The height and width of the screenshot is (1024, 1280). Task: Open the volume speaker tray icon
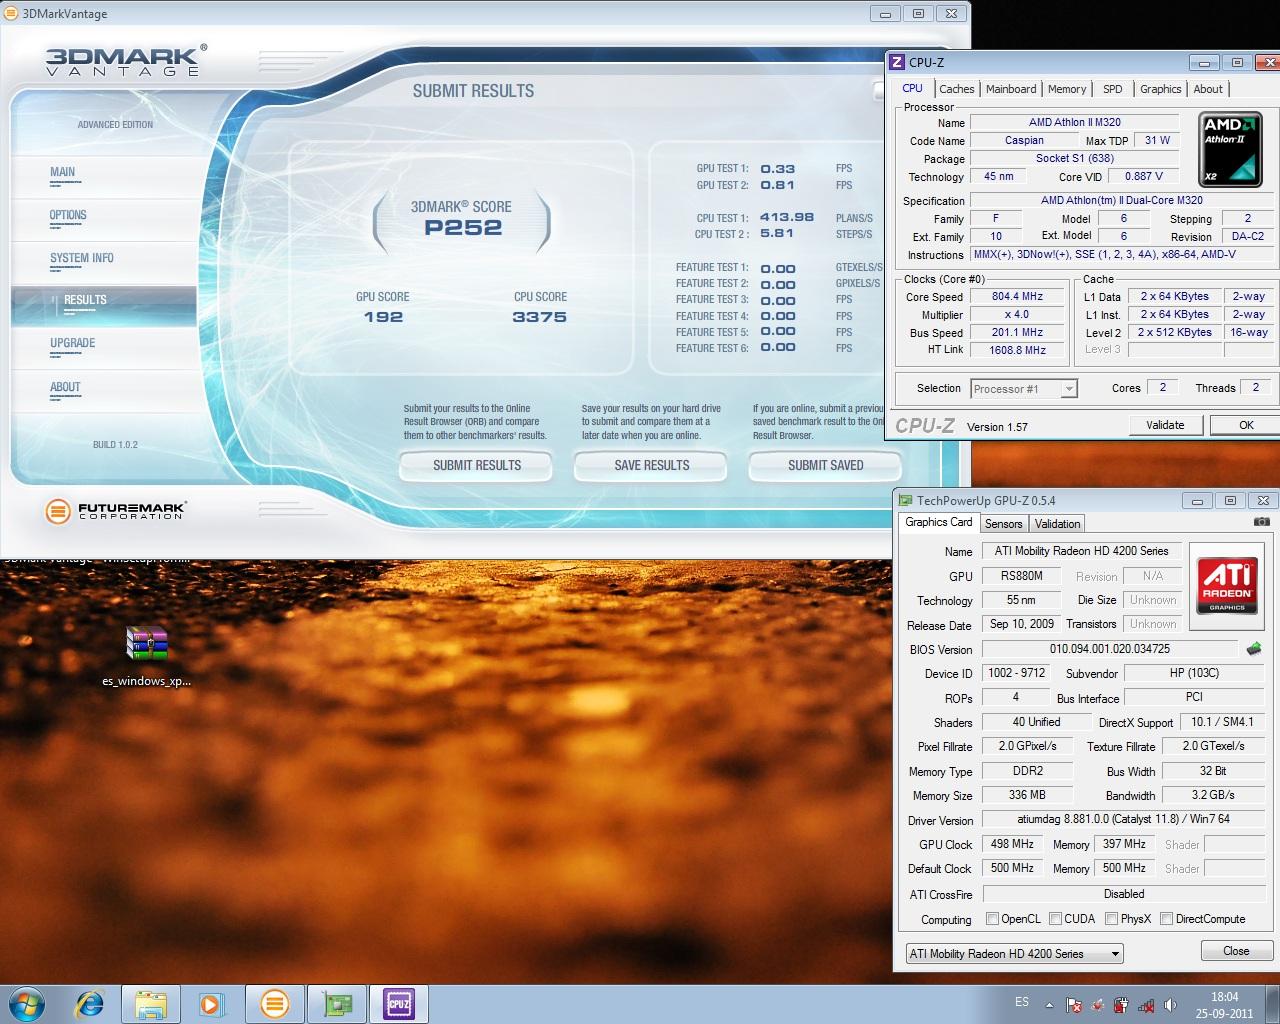point(1170,1005)
